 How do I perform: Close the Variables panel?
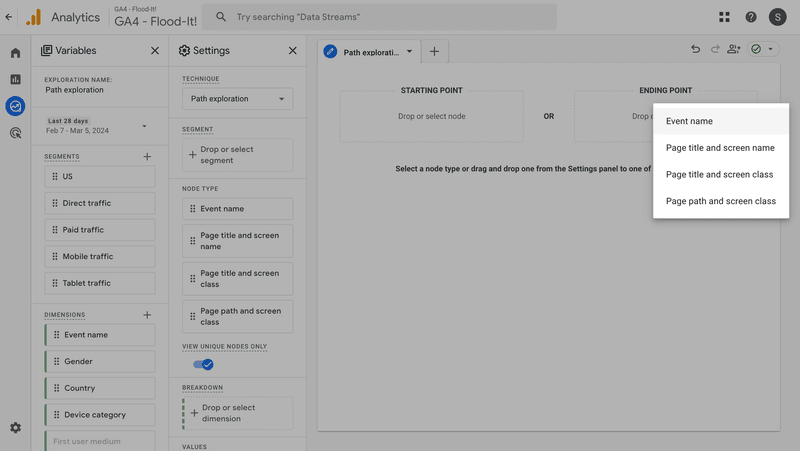coord(155,51)
